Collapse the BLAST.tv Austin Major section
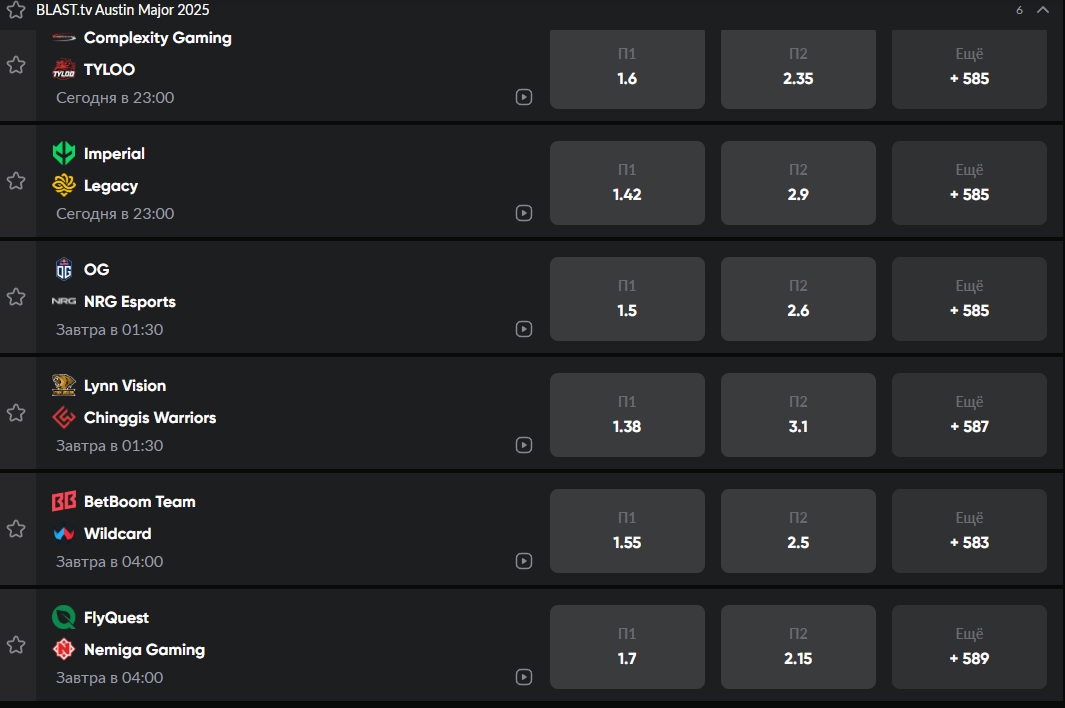The image size is (1065, 708). coord(1043,10)
